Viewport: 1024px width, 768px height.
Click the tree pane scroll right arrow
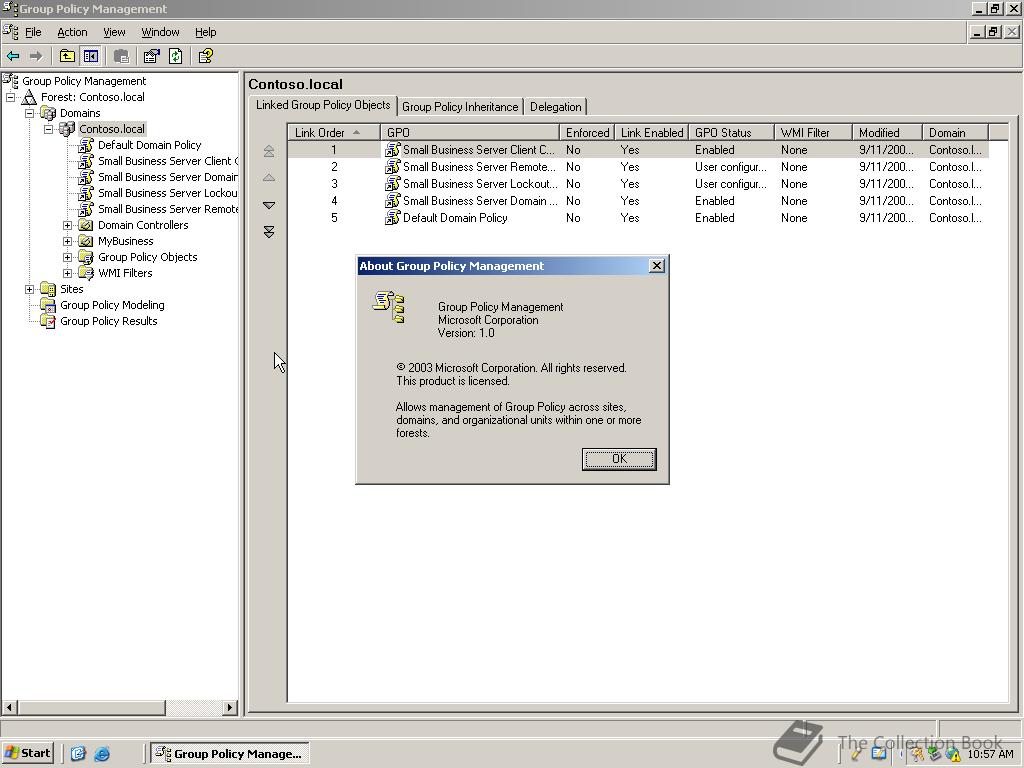229,707
